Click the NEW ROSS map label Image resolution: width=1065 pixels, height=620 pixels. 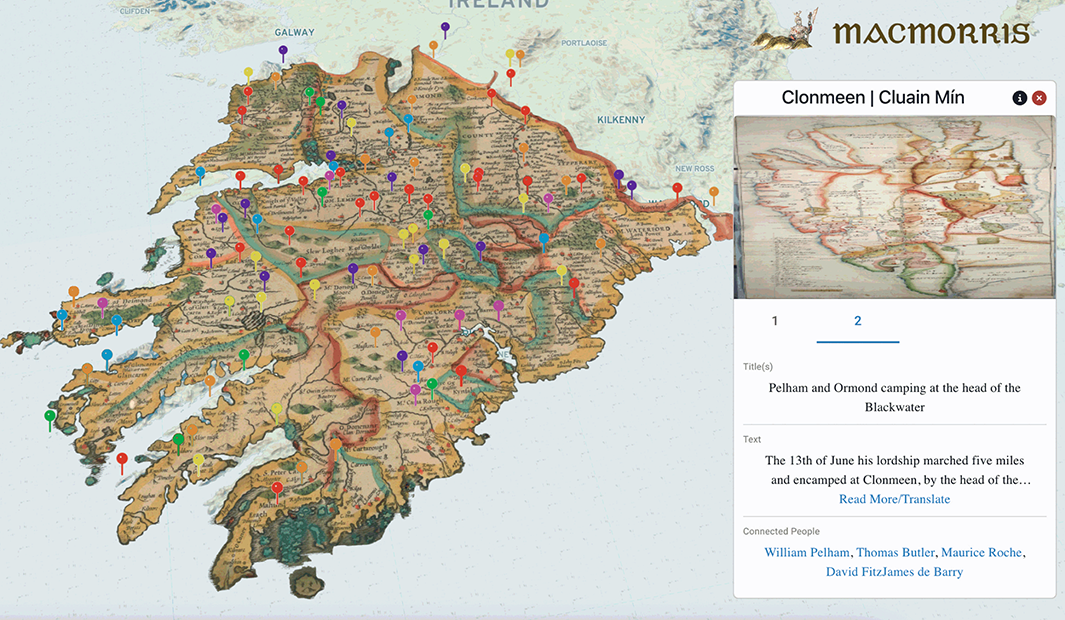pos(694,168)
